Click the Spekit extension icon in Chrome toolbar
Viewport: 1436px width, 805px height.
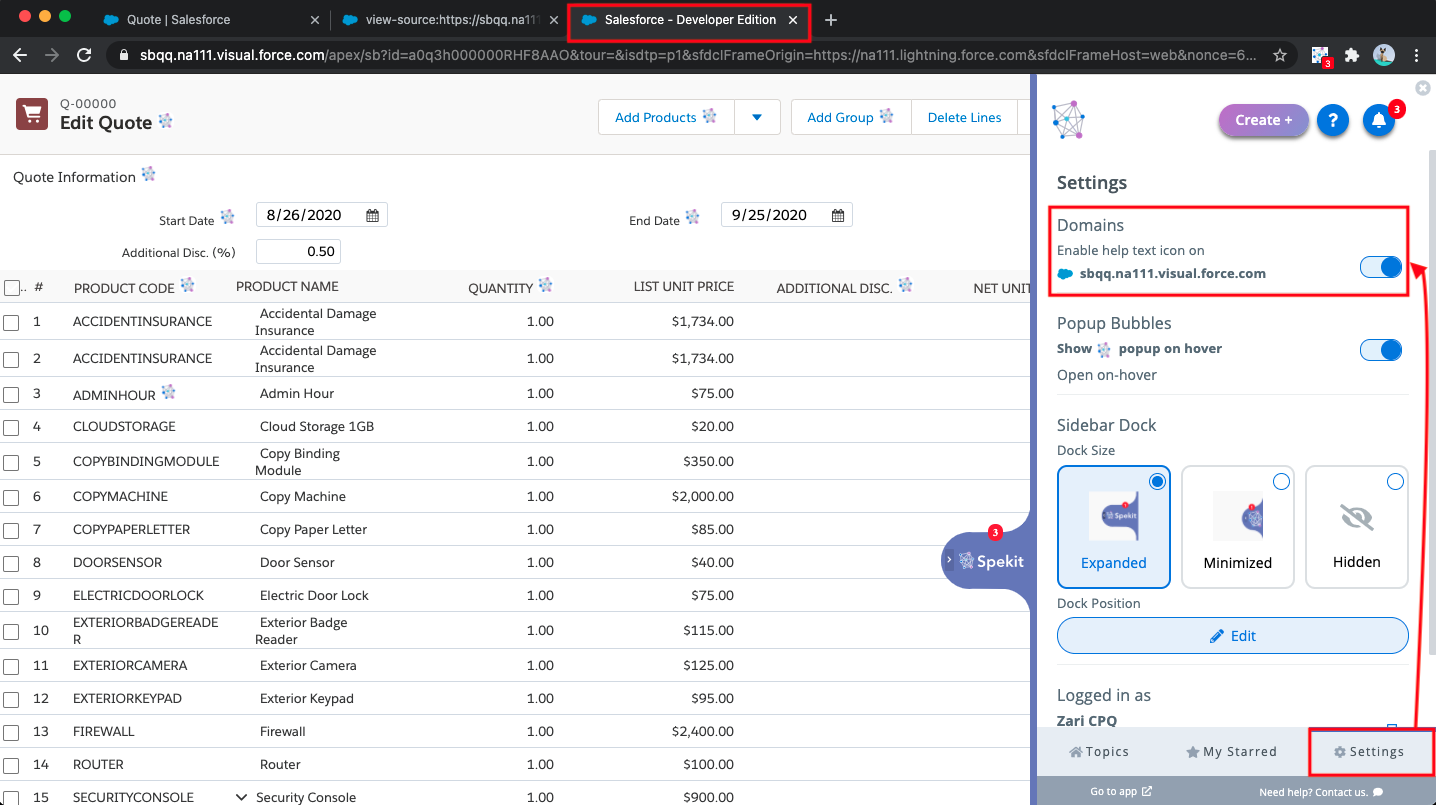point(1321,56)
